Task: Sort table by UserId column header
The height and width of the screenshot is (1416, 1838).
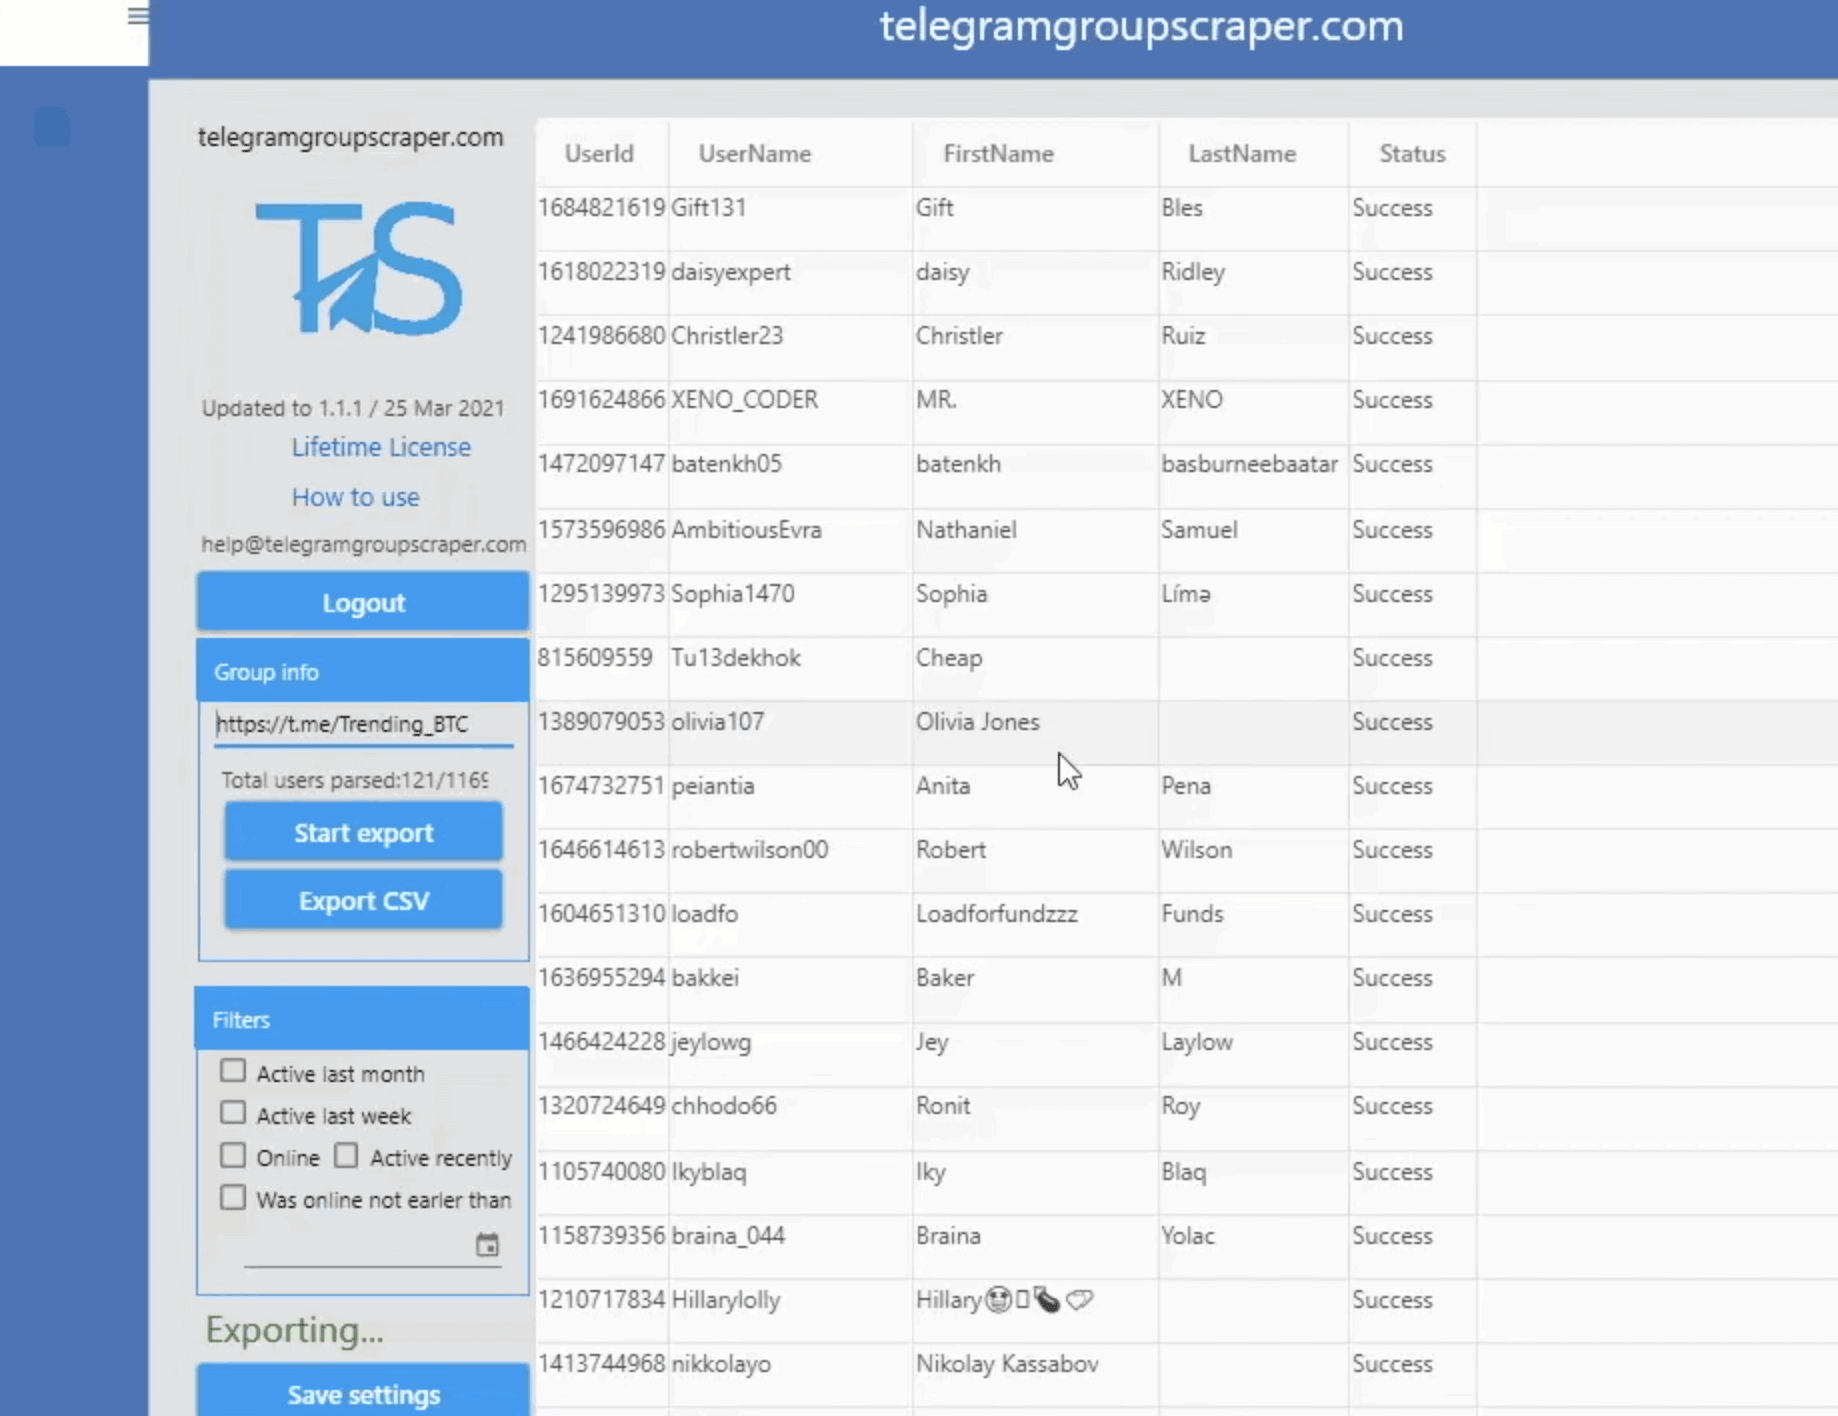Action: (599, 154)
